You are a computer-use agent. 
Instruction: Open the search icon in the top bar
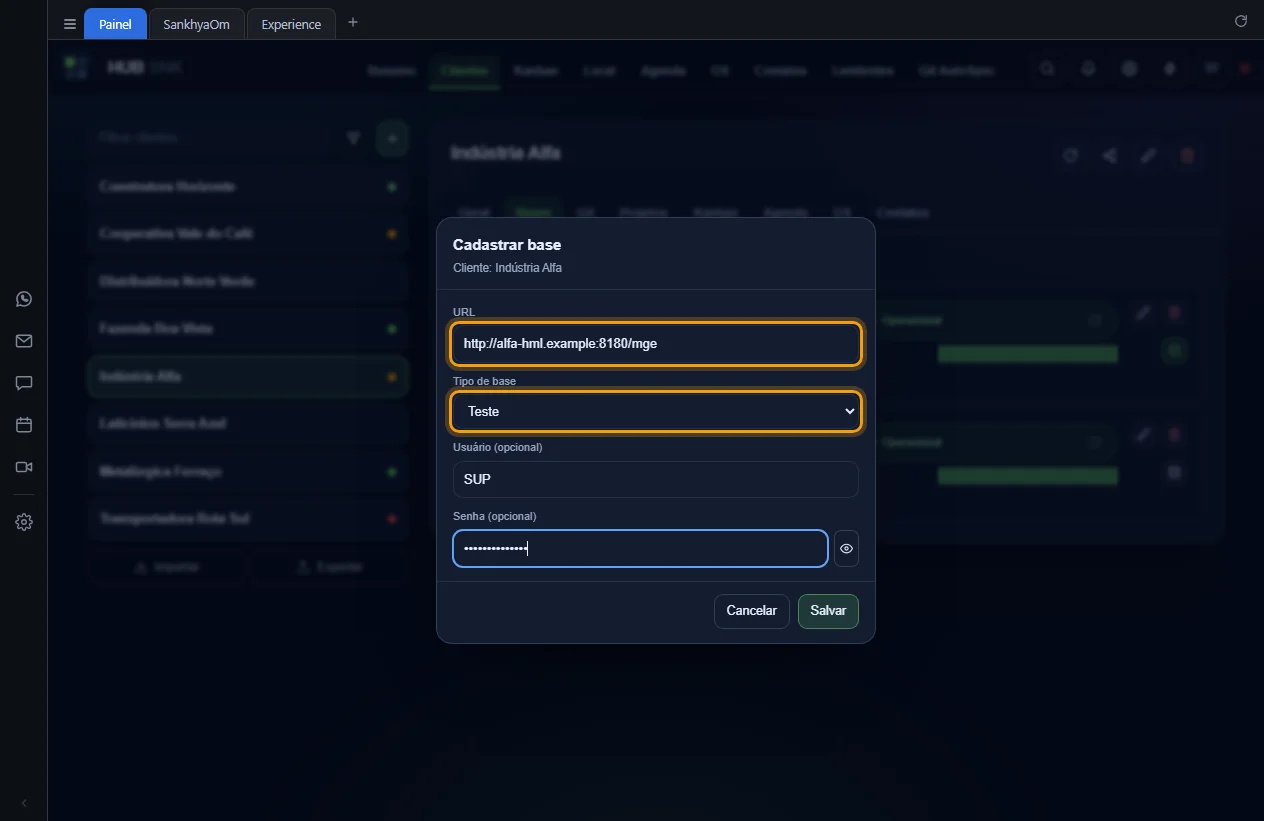click(1047, 69)
